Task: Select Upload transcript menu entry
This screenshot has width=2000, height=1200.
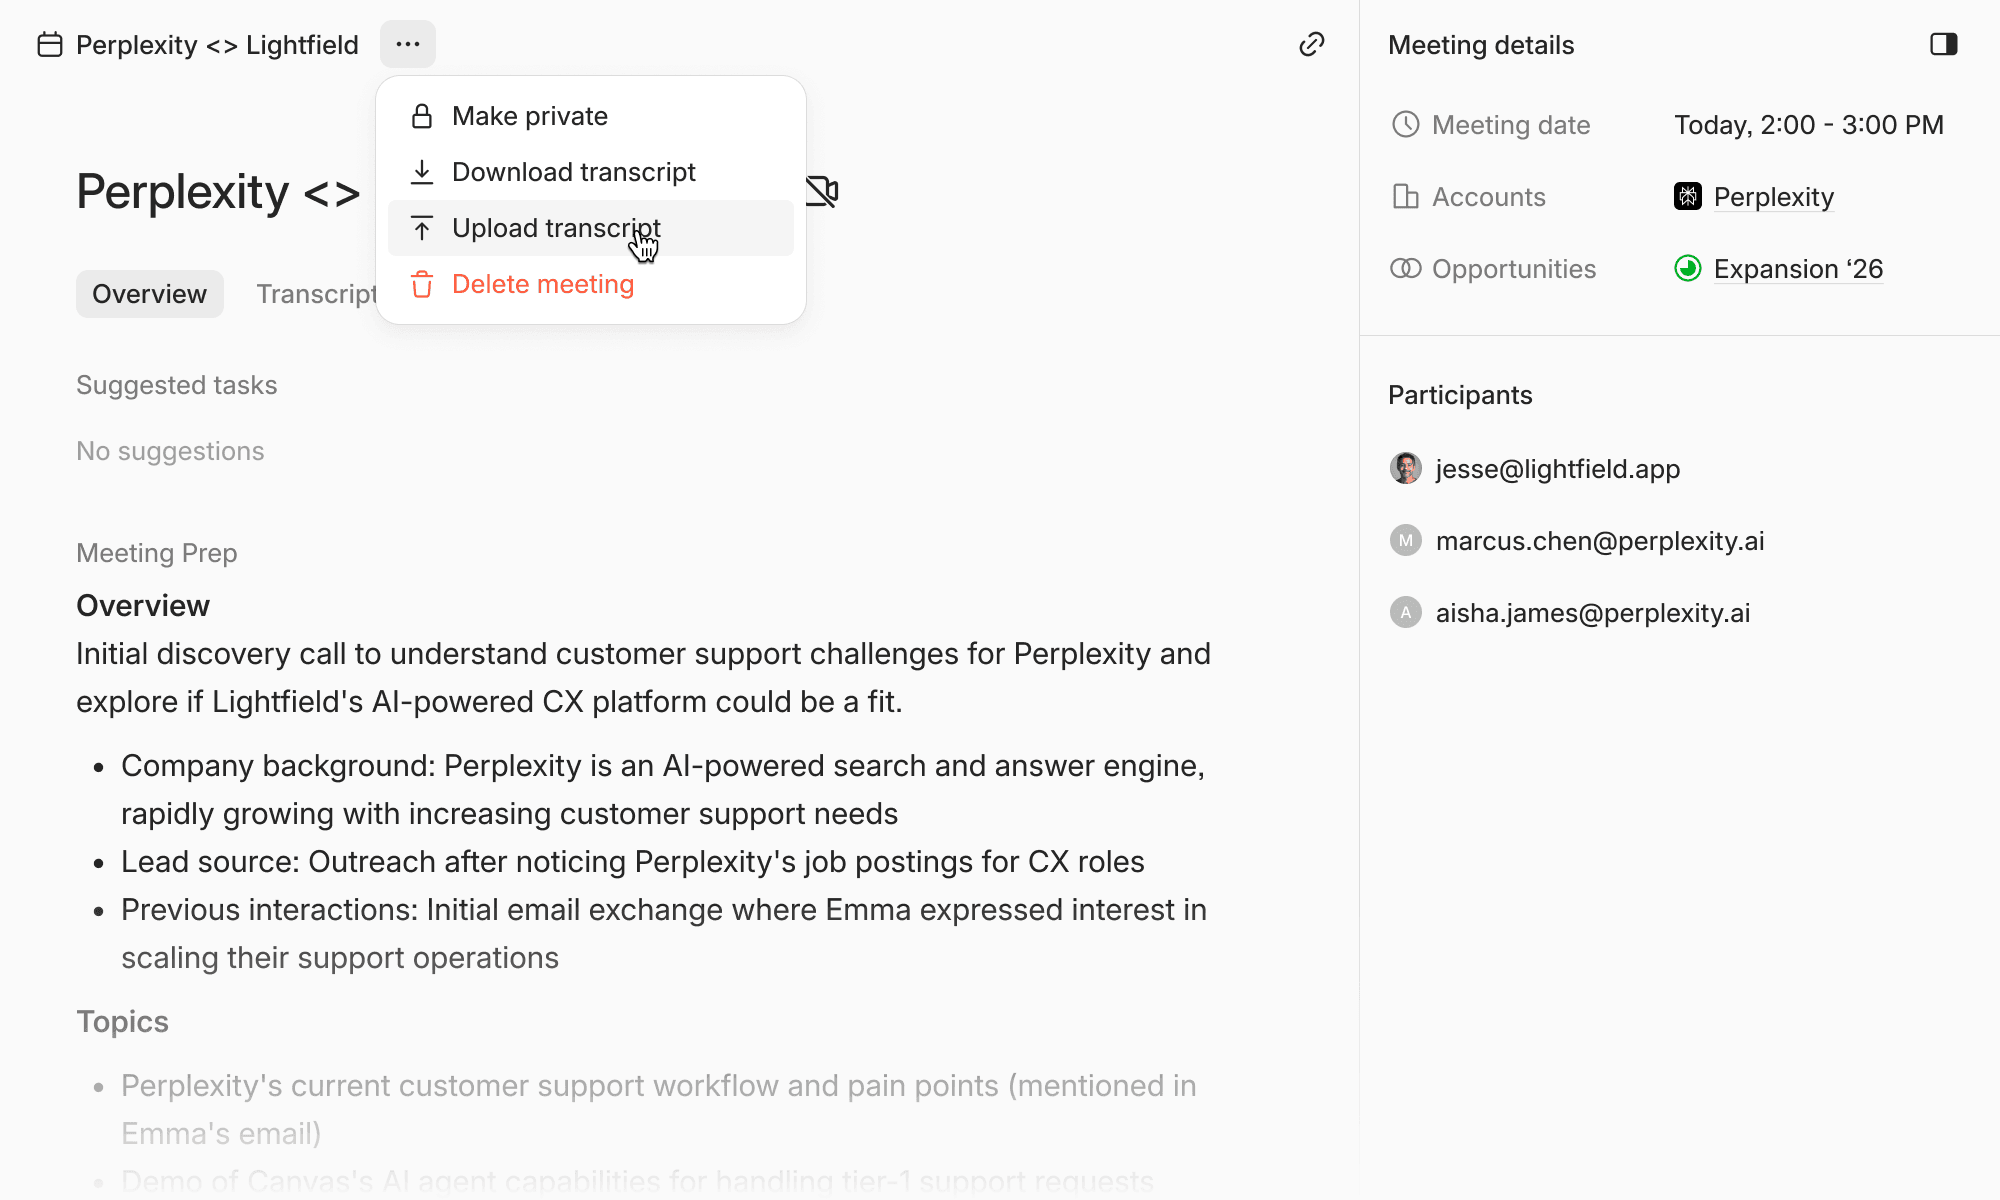Action: (556, 228)
